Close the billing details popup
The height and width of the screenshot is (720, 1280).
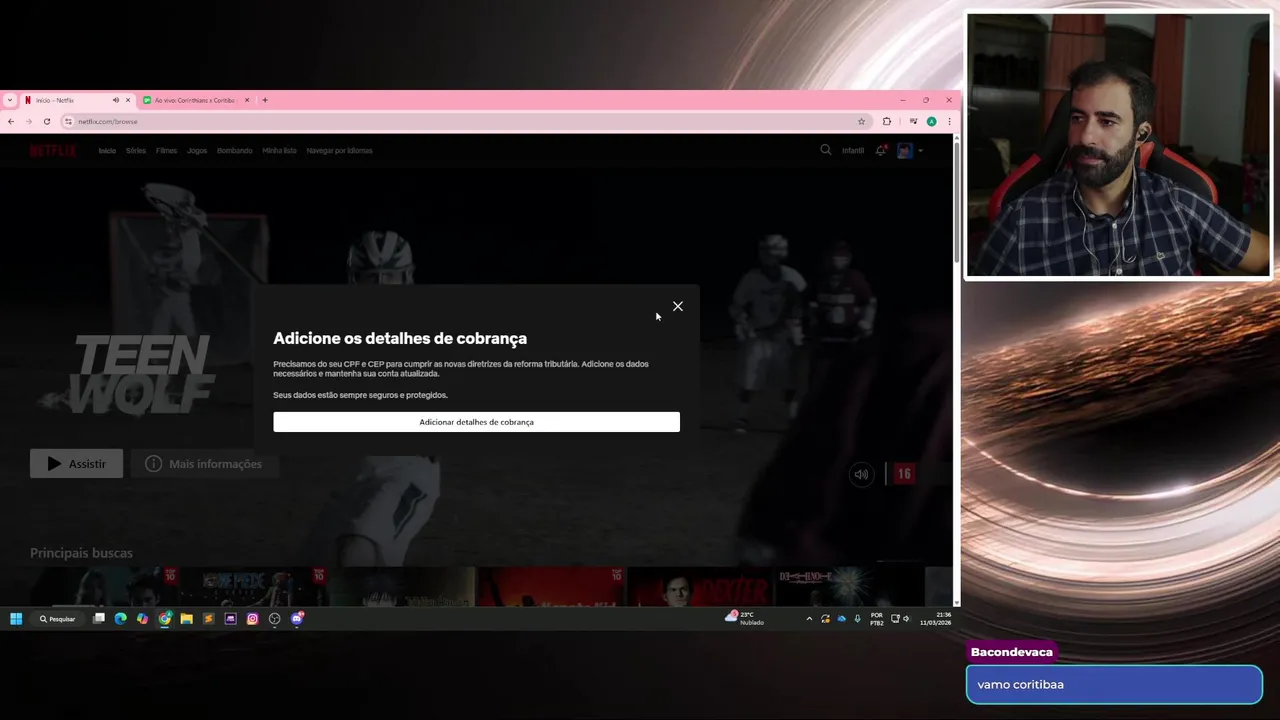click(678, 306)
